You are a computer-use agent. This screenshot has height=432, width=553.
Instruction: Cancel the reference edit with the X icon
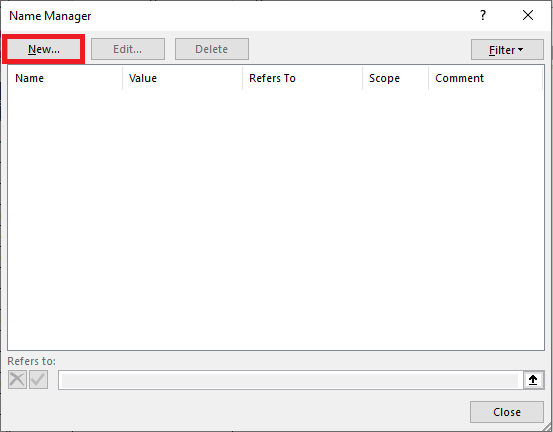pos(17,380)
